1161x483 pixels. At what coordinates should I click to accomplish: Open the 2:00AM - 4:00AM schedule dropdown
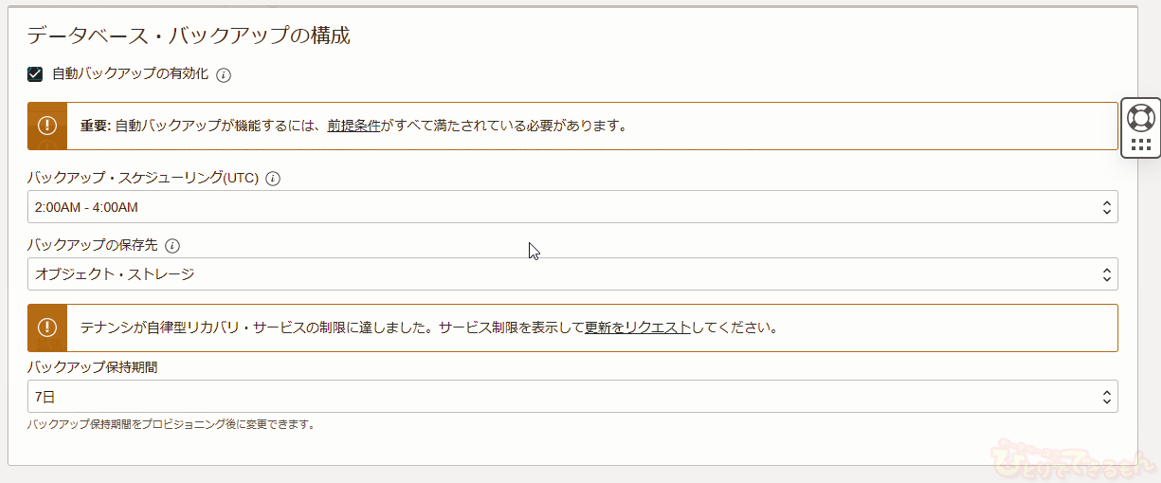(572, 207)
